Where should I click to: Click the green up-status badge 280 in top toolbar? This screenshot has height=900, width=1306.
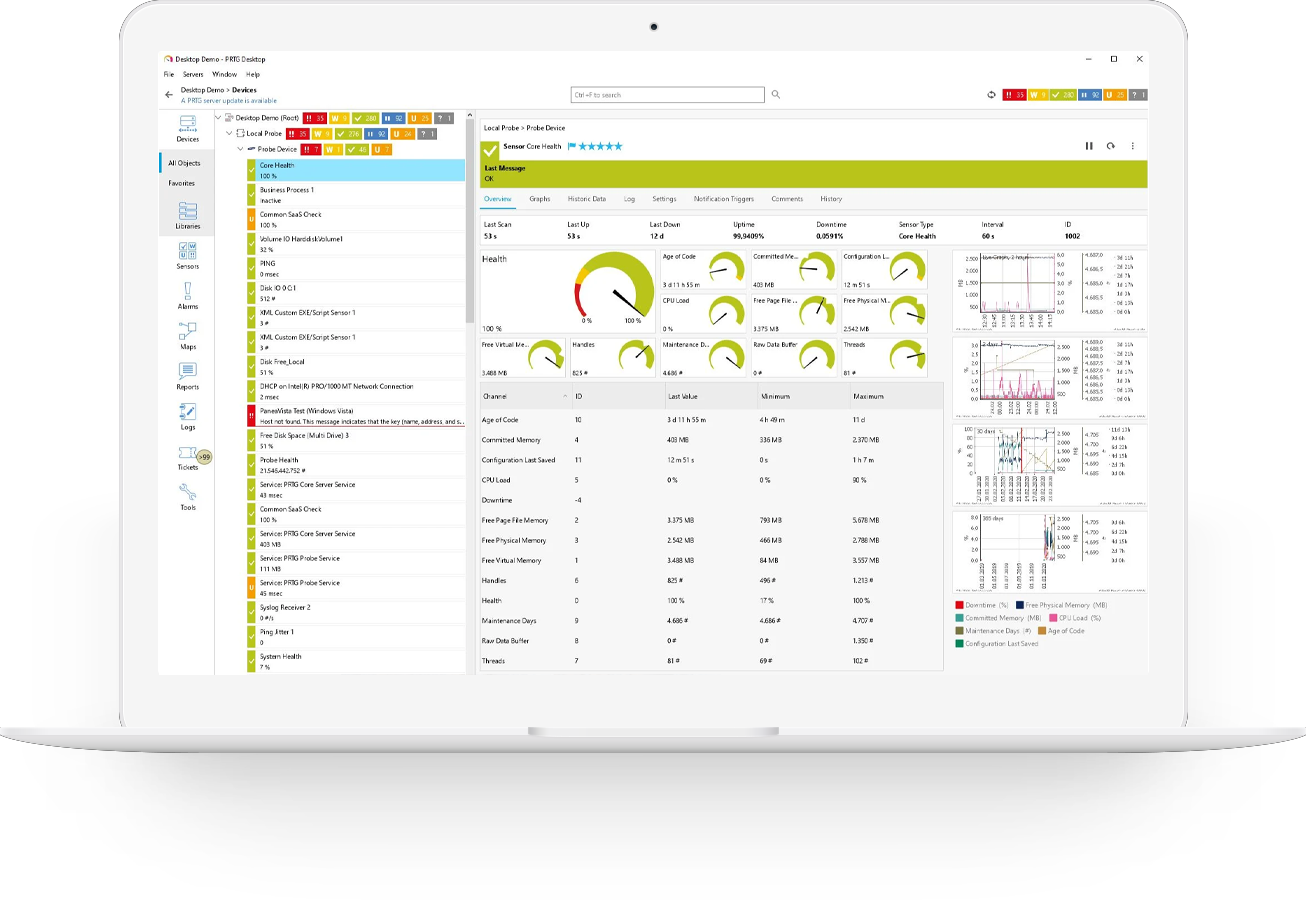[x=1063, y=94]
